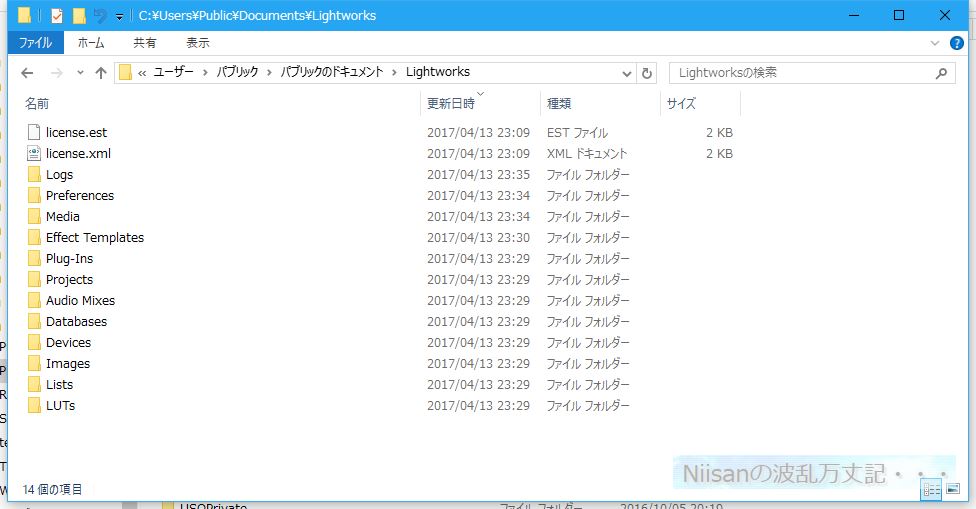Click the Properties quick access icon
The width and height of the screenshot is (976, 509).
pyautogui.click(x=57, y=16)
